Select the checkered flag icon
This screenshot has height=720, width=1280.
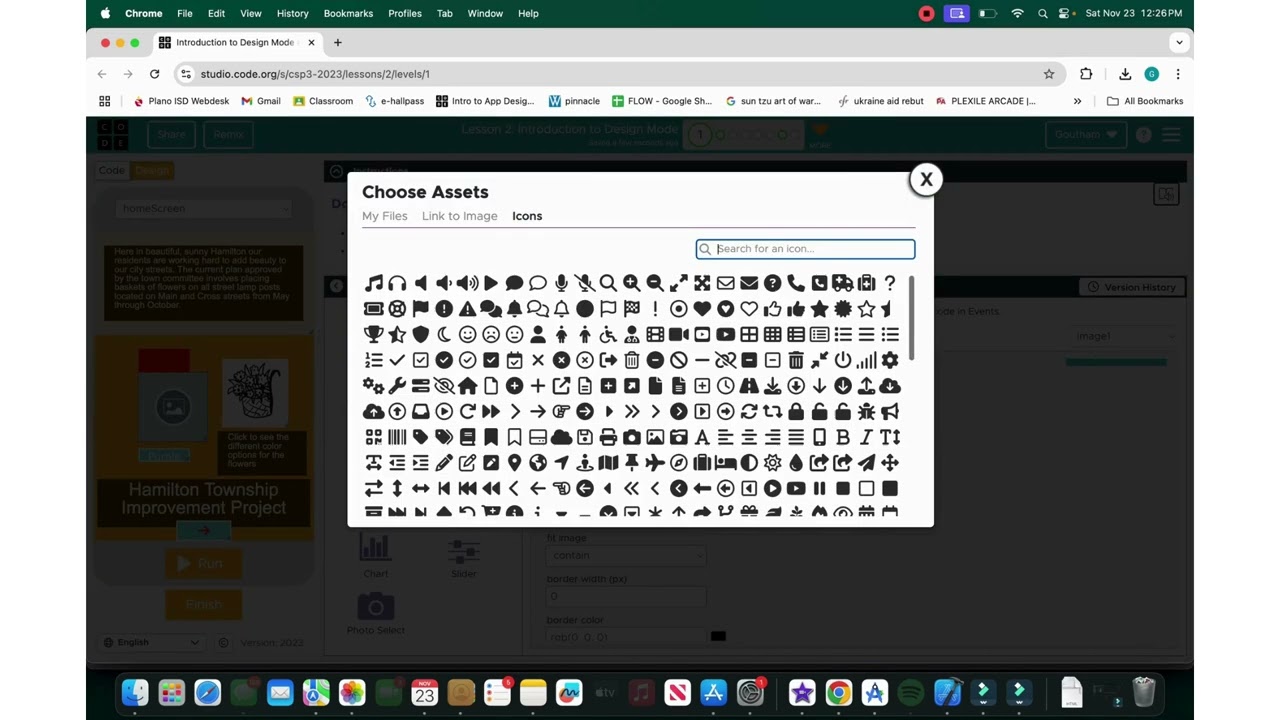[632, 309]
